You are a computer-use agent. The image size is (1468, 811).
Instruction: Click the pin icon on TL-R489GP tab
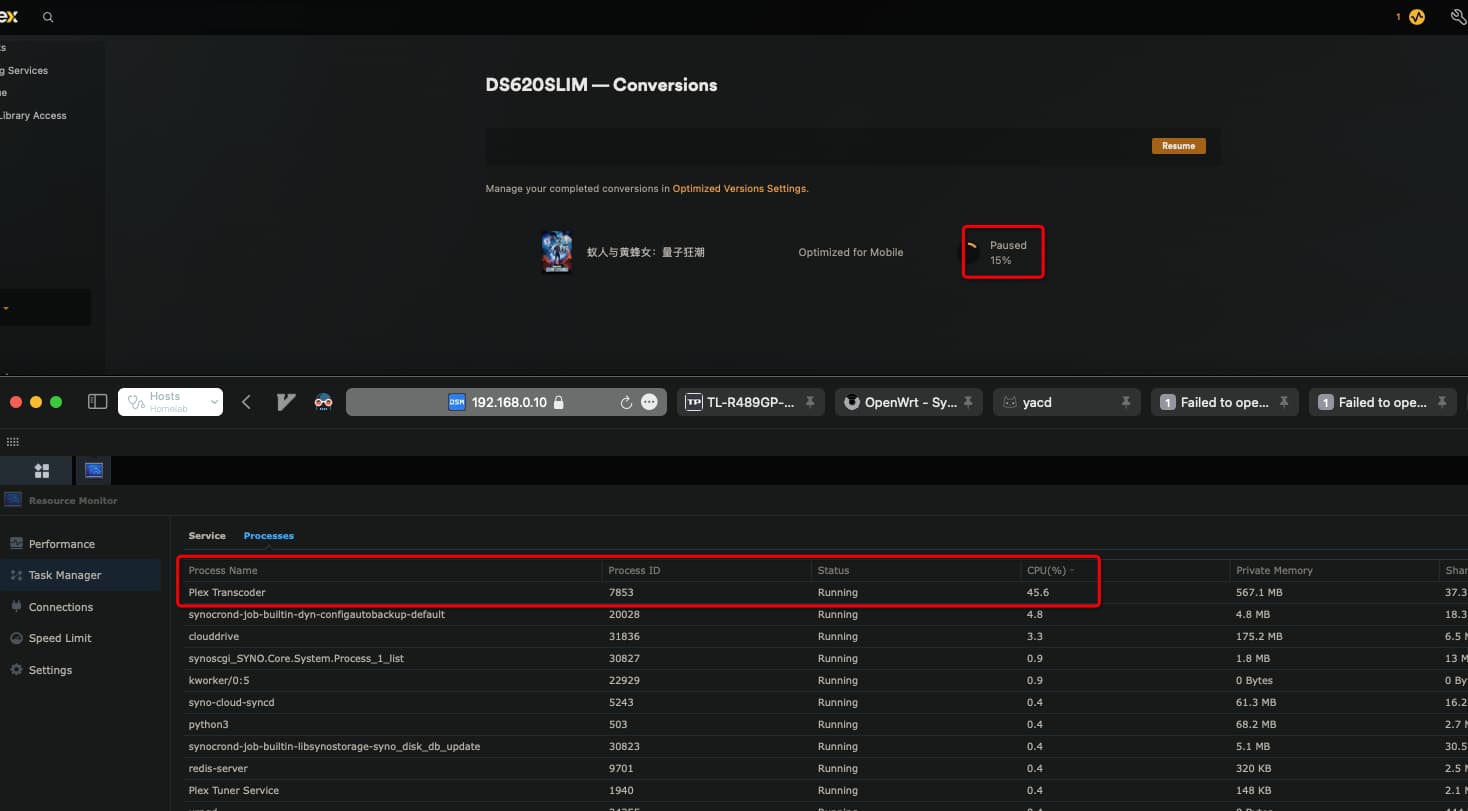809,402
